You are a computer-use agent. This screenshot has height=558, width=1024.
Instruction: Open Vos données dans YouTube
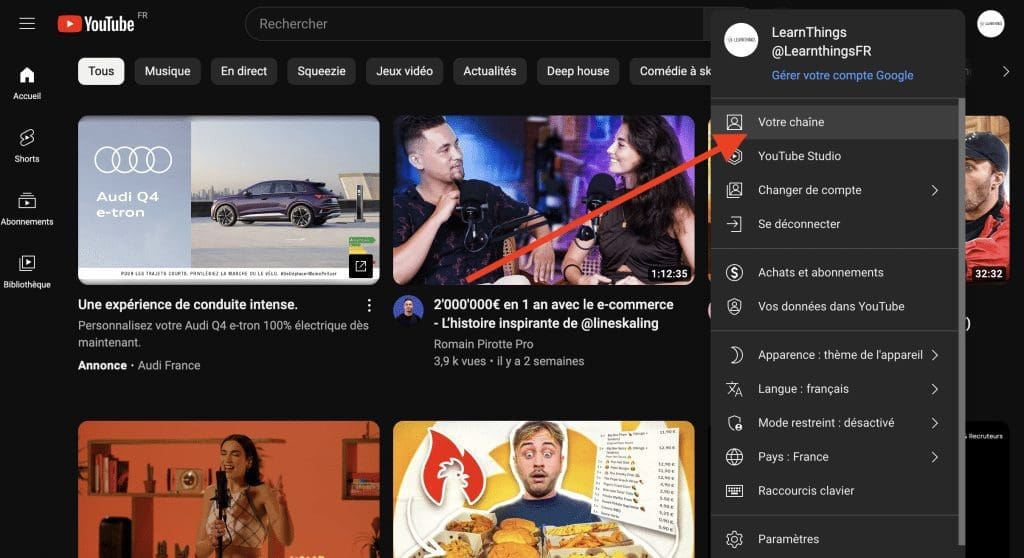(834, 306)
